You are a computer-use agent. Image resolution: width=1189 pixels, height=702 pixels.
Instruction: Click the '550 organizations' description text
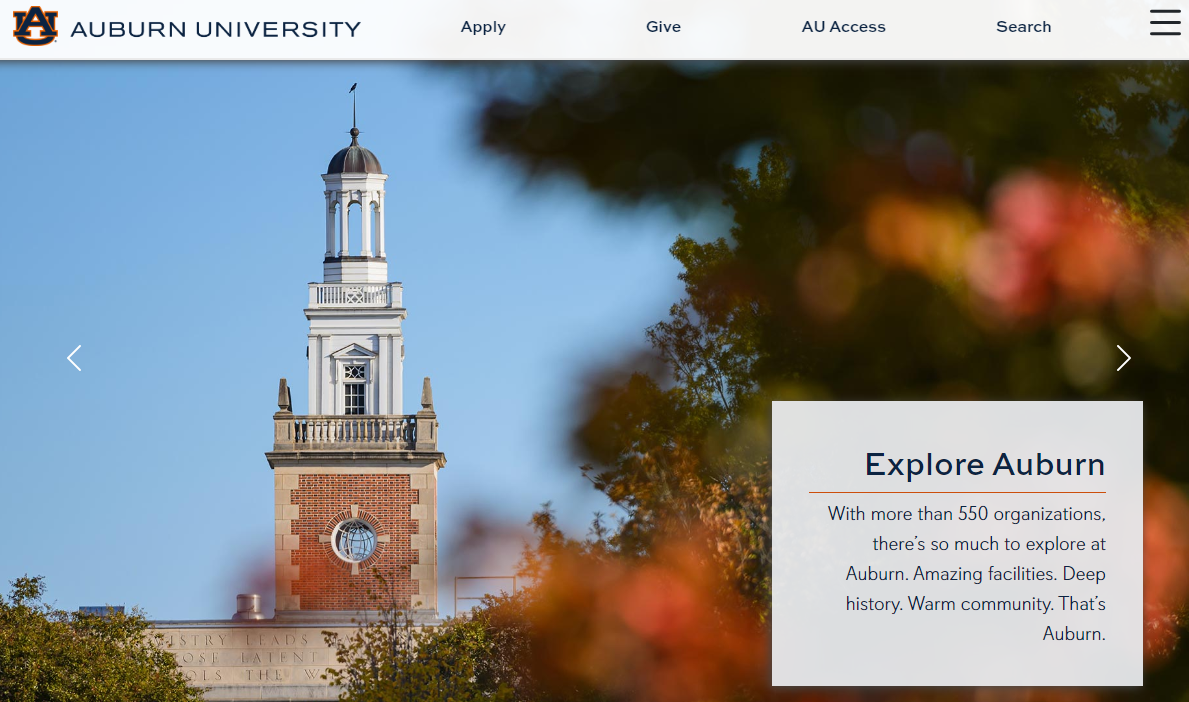967,573
